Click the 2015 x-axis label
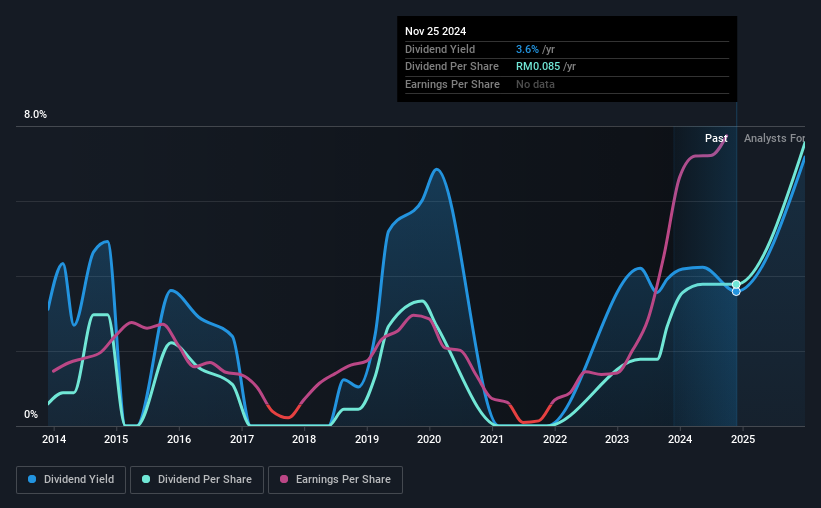Image resolution: width=821 pixels, height=508 pixels. (116, 439)
